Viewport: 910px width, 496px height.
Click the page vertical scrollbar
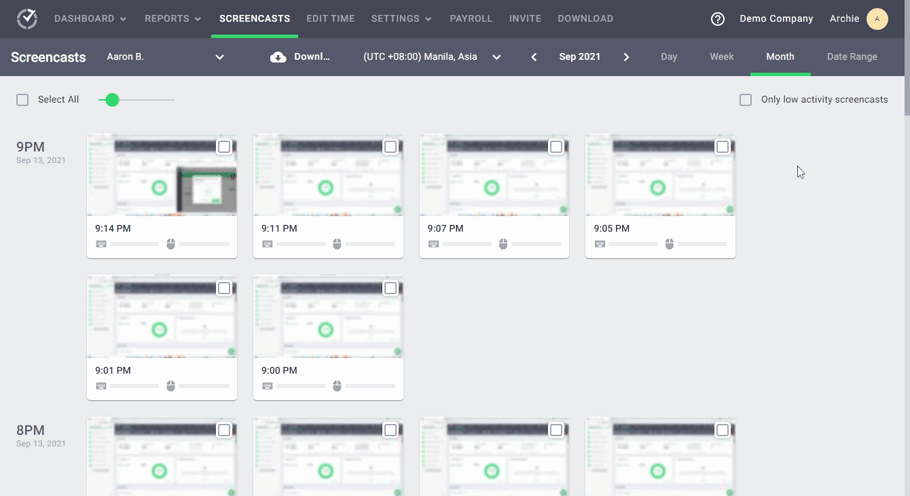click(907, 58)
